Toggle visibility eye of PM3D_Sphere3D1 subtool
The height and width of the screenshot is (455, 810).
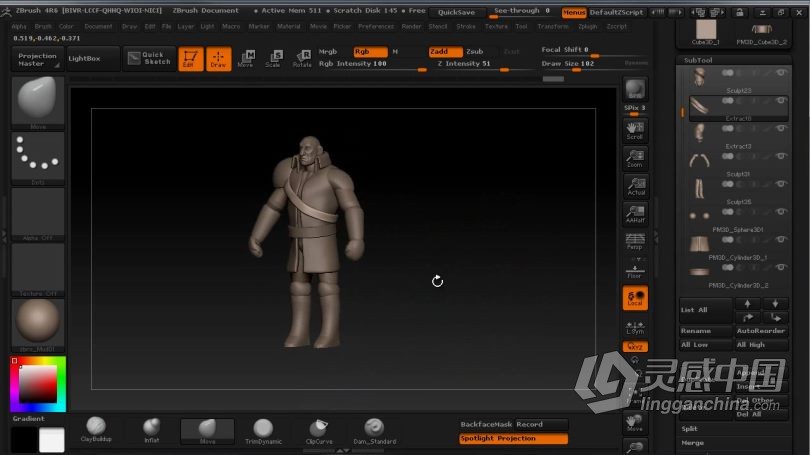point(781,212)
